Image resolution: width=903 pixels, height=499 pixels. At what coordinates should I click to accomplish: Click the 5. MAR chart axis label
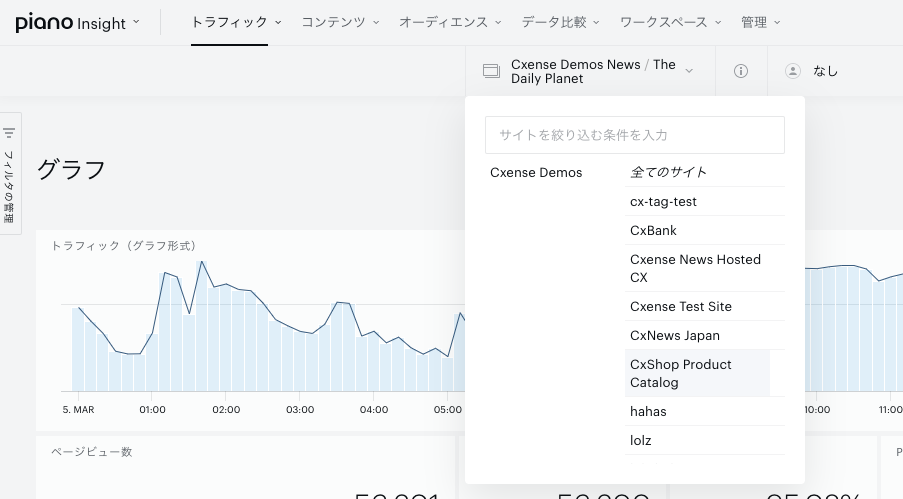pyautogui.click(x=78, y=410)
